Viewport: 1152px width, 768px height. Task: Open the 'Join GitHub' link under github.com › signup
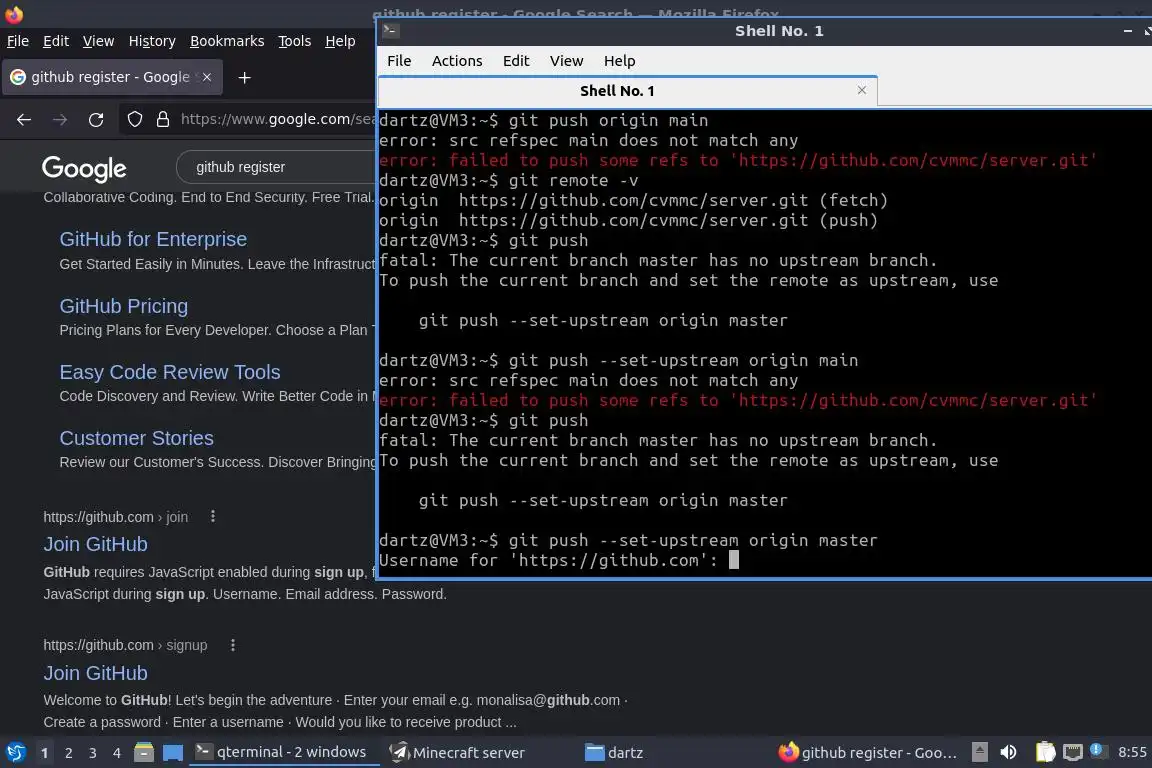tap(96, 673)
